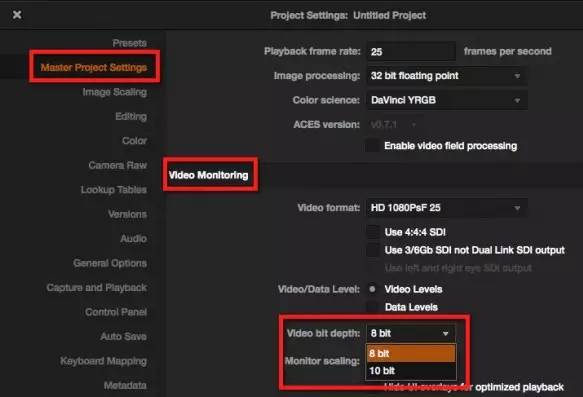Select the Video Levels radio button
The width and height of the screenshot is (583, 397).
coord(372,289)
